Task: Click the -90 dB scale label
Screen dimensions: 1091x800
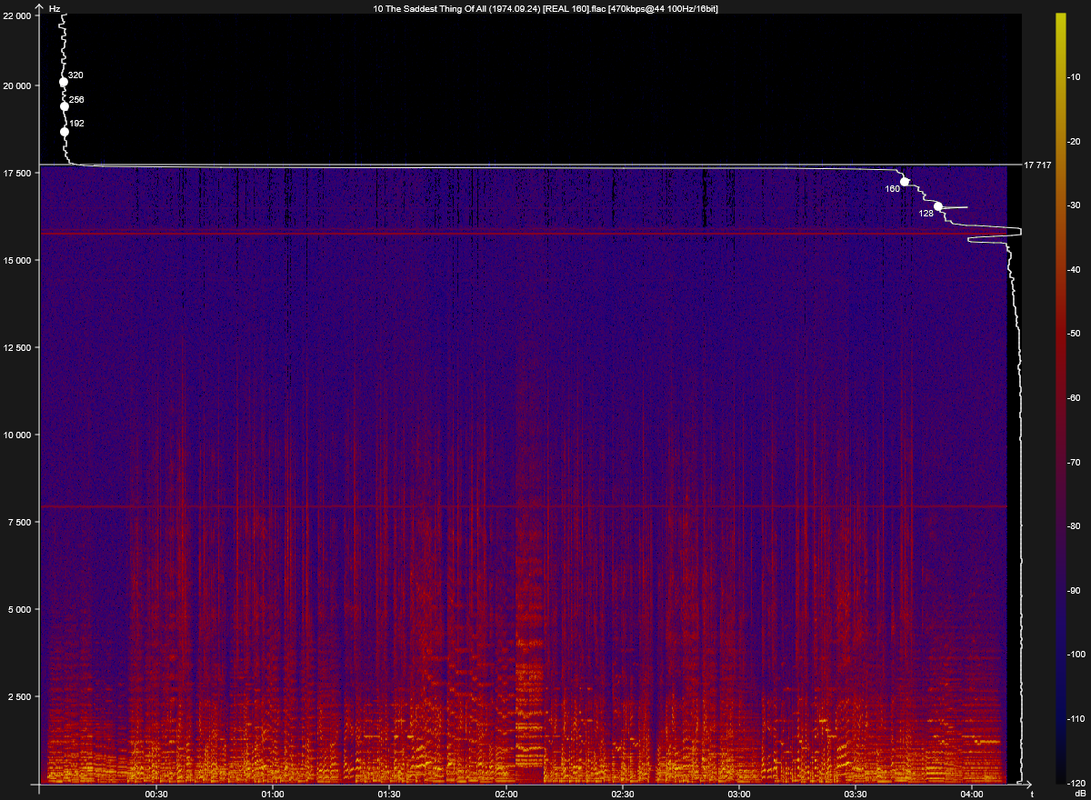Action: tap(1074, 591)
